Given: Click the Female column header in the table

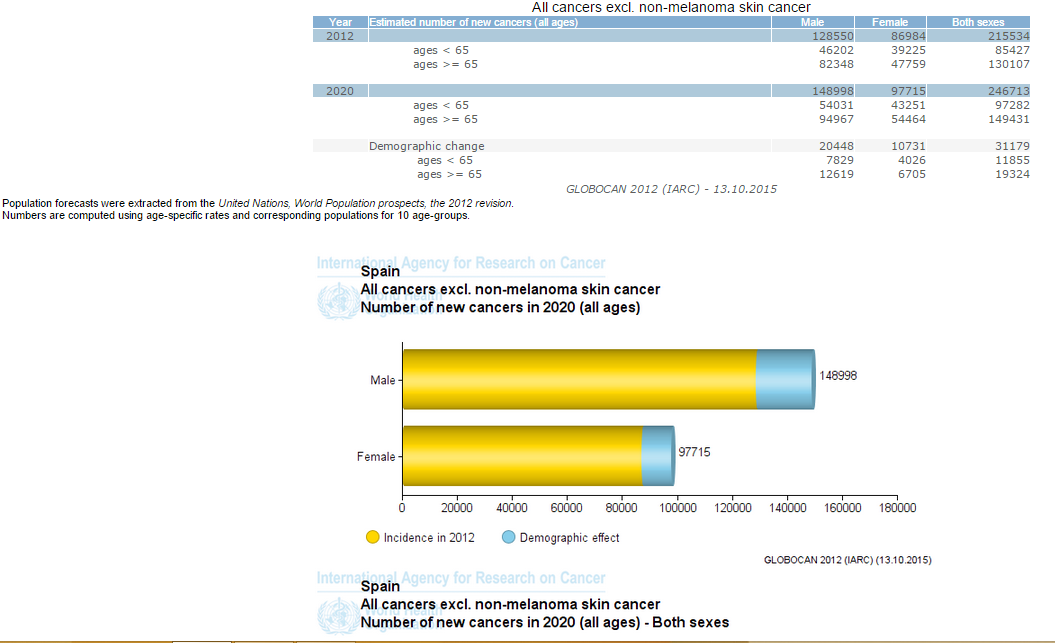Looking at the screenshot, I should point(889,22).
